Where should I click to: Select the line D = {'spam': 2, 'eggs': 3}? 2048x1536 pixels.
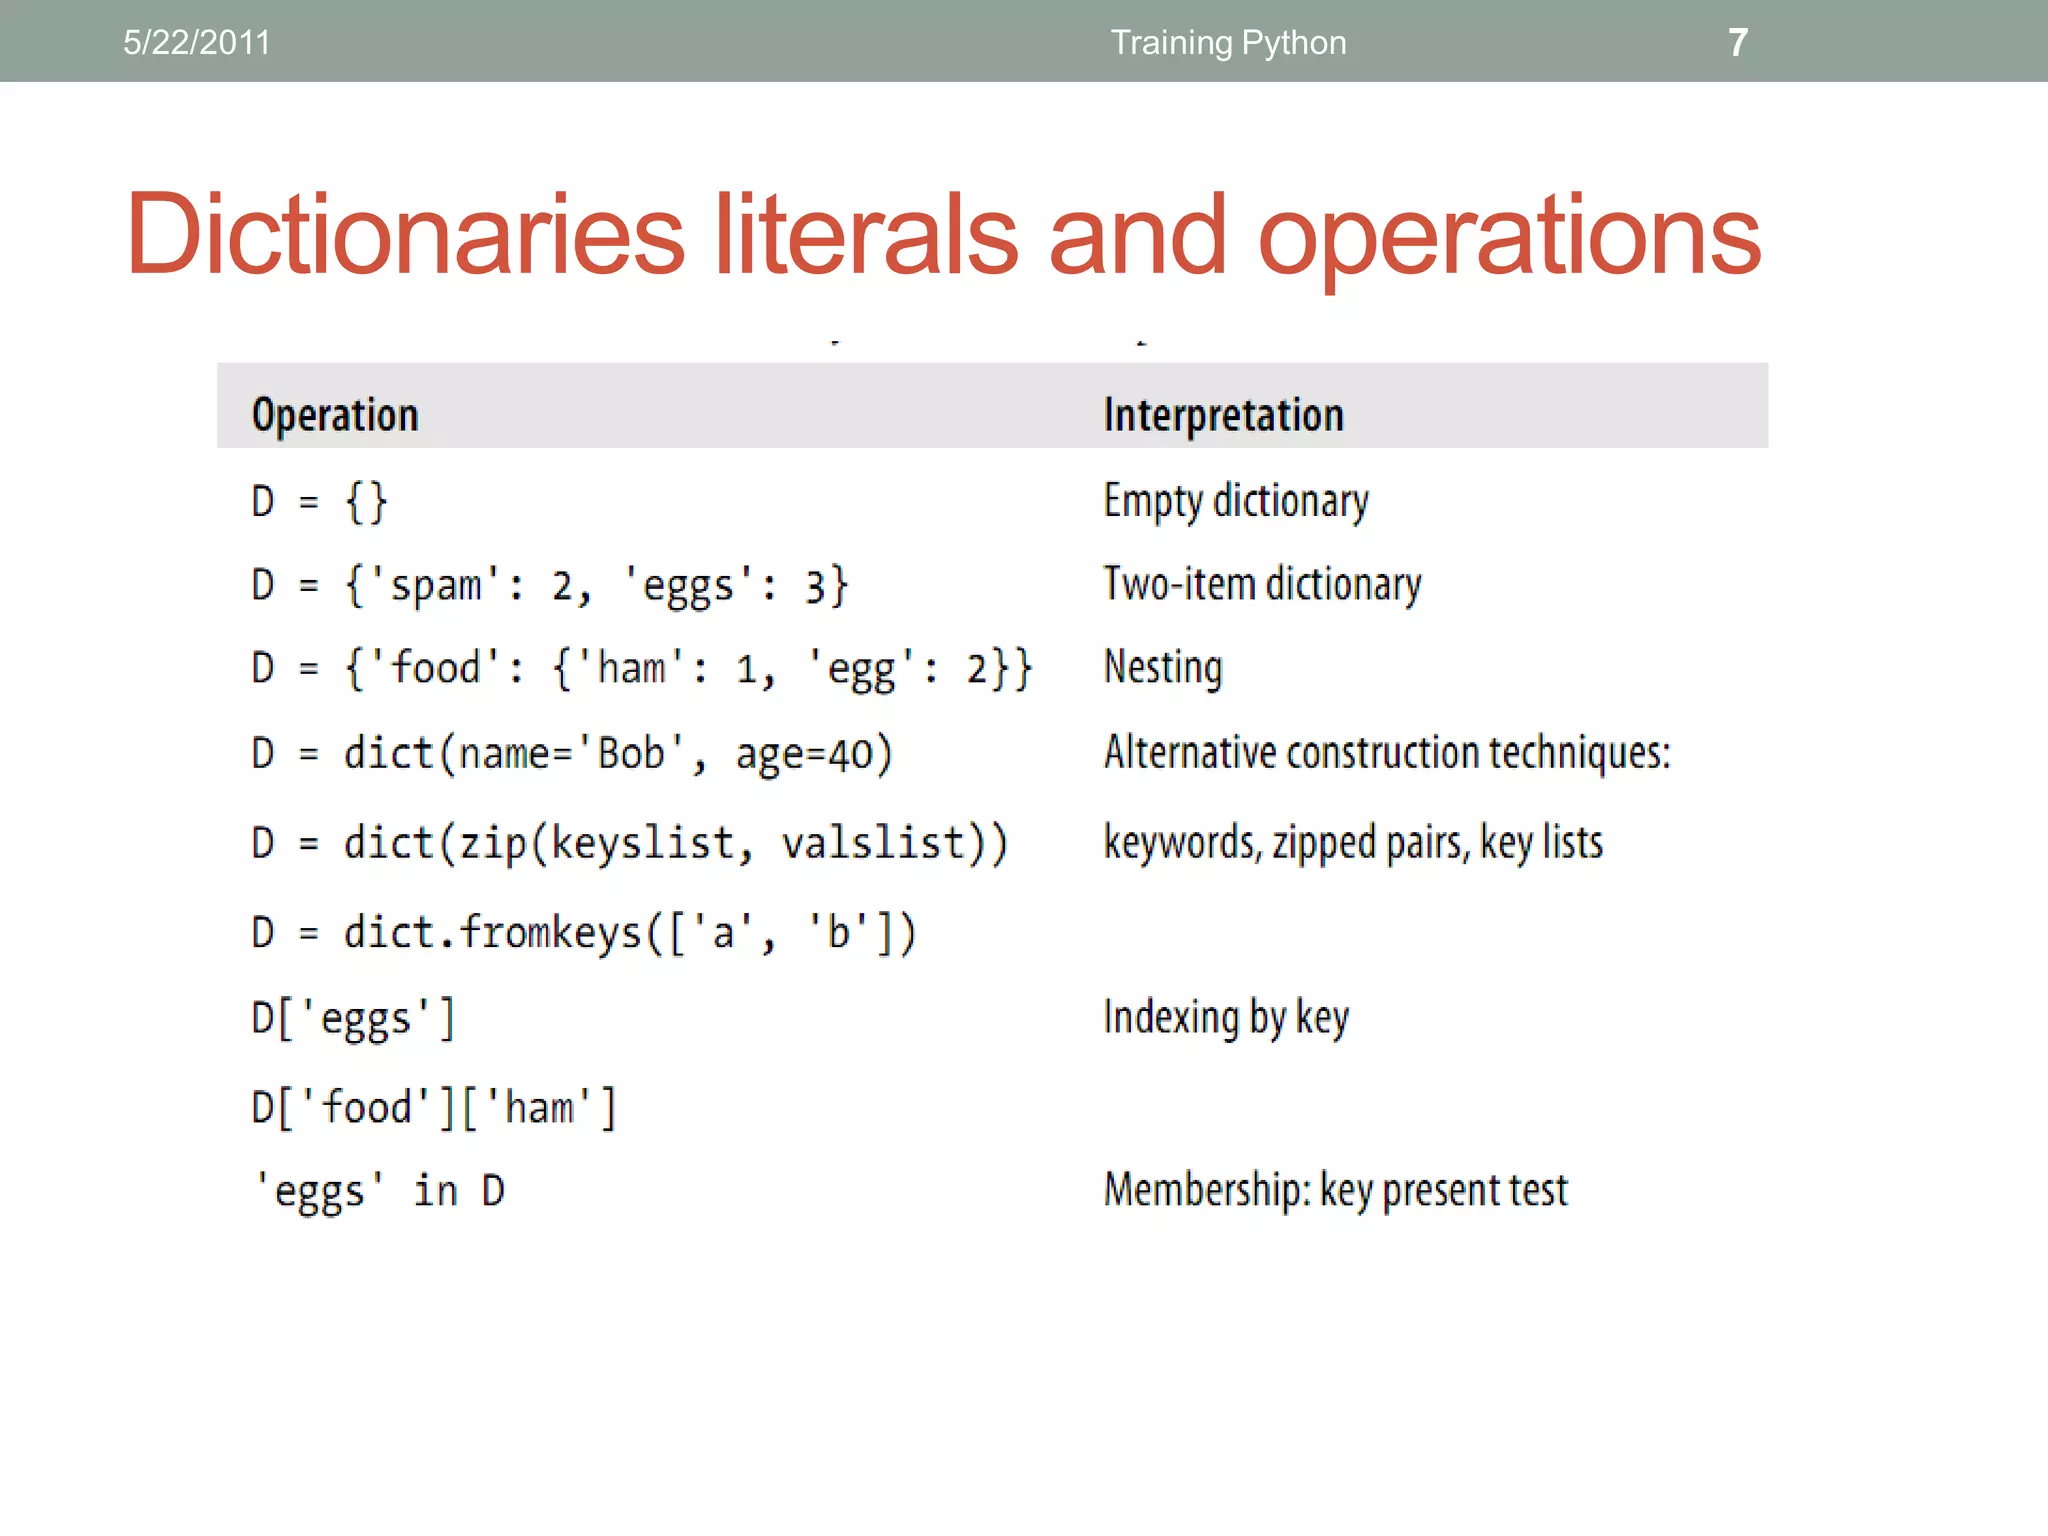tap(550, 585)
